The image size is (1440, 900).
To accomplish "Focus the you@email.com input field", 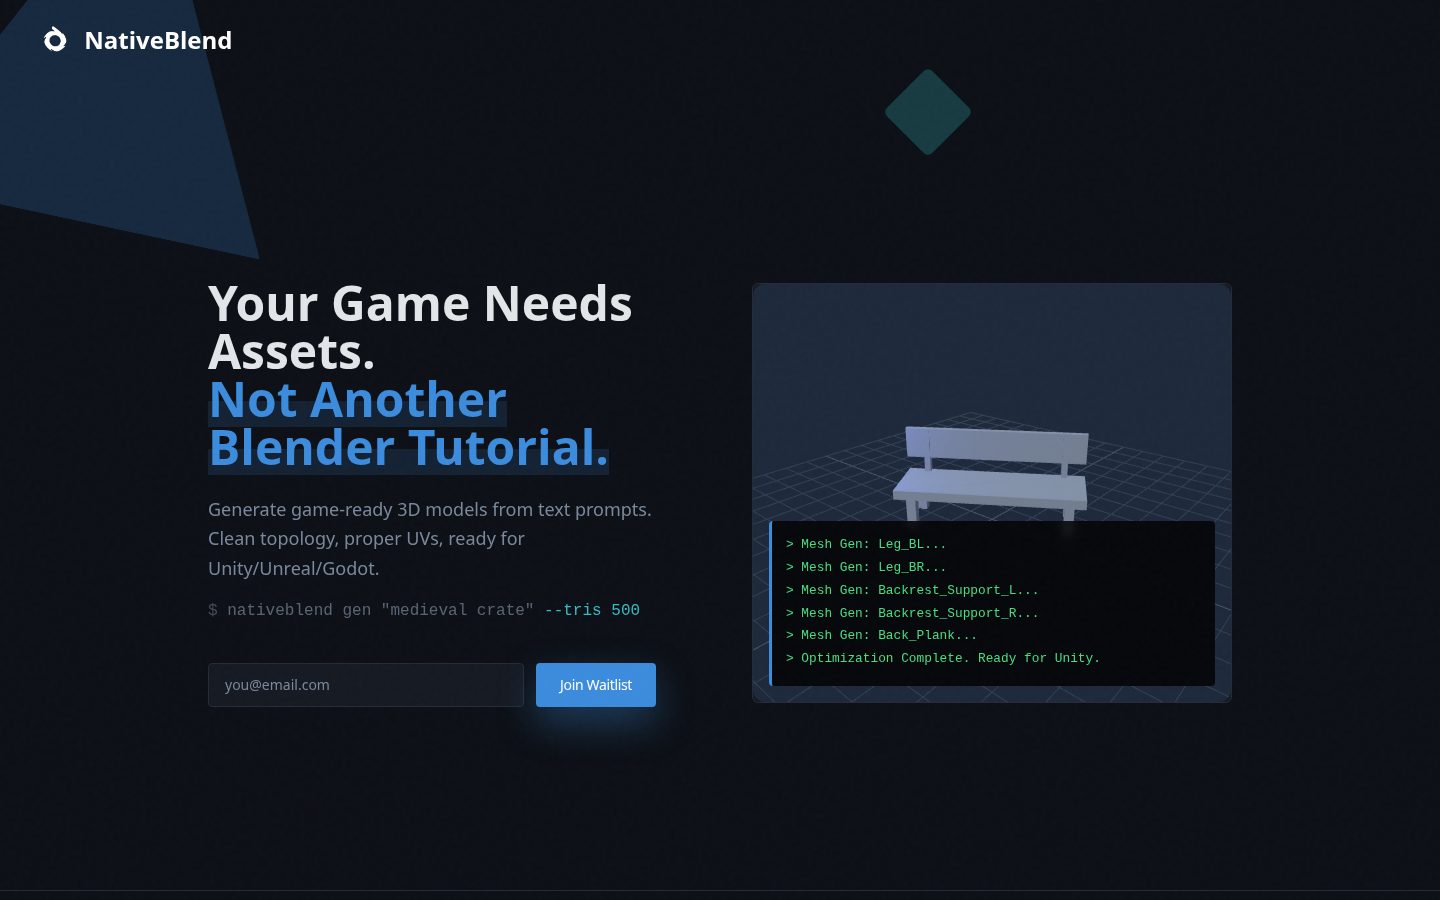I will pyautogui.click(x=366, y=685).
